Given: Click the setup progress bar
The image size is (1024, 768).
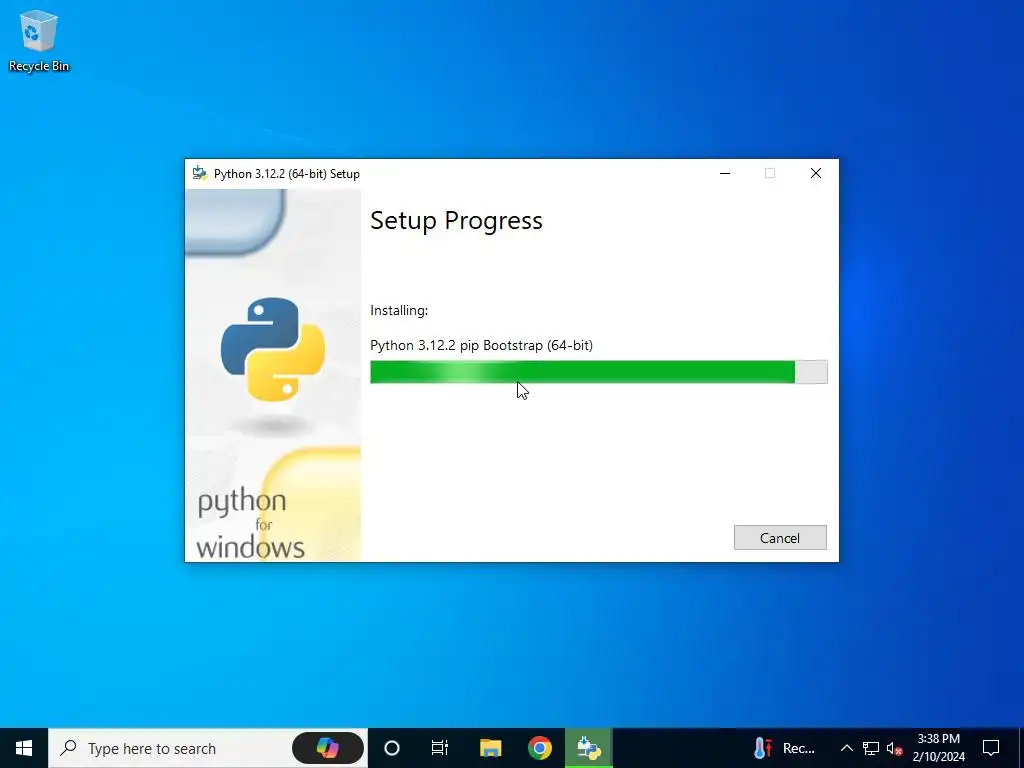Looking at the screenshot, I should click(x=598, y=372).
